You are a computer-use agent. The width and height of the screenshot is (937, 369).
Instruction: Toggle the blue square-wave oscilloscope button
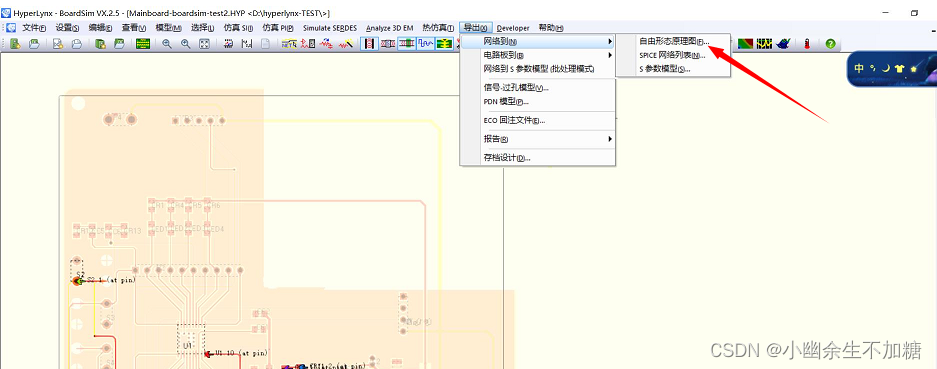click(x=425, y=44)
